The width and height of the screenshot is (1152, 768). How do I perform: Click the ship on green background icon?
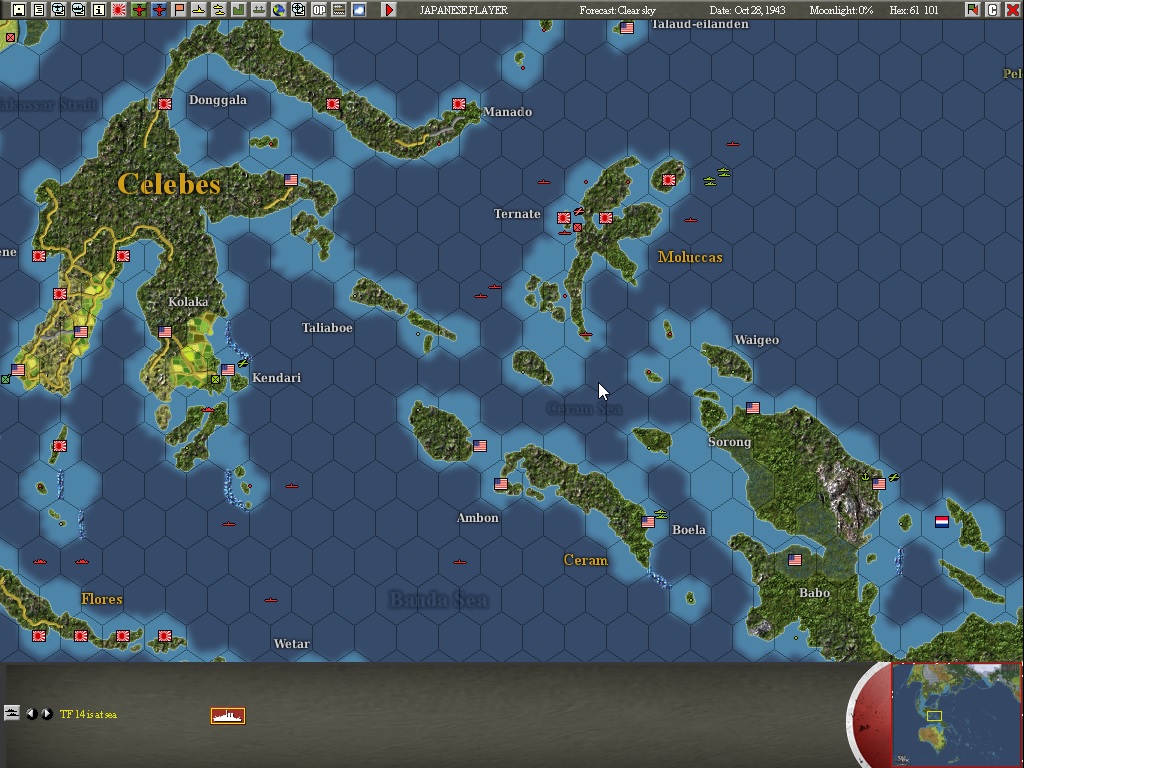(x=258, y=10)
